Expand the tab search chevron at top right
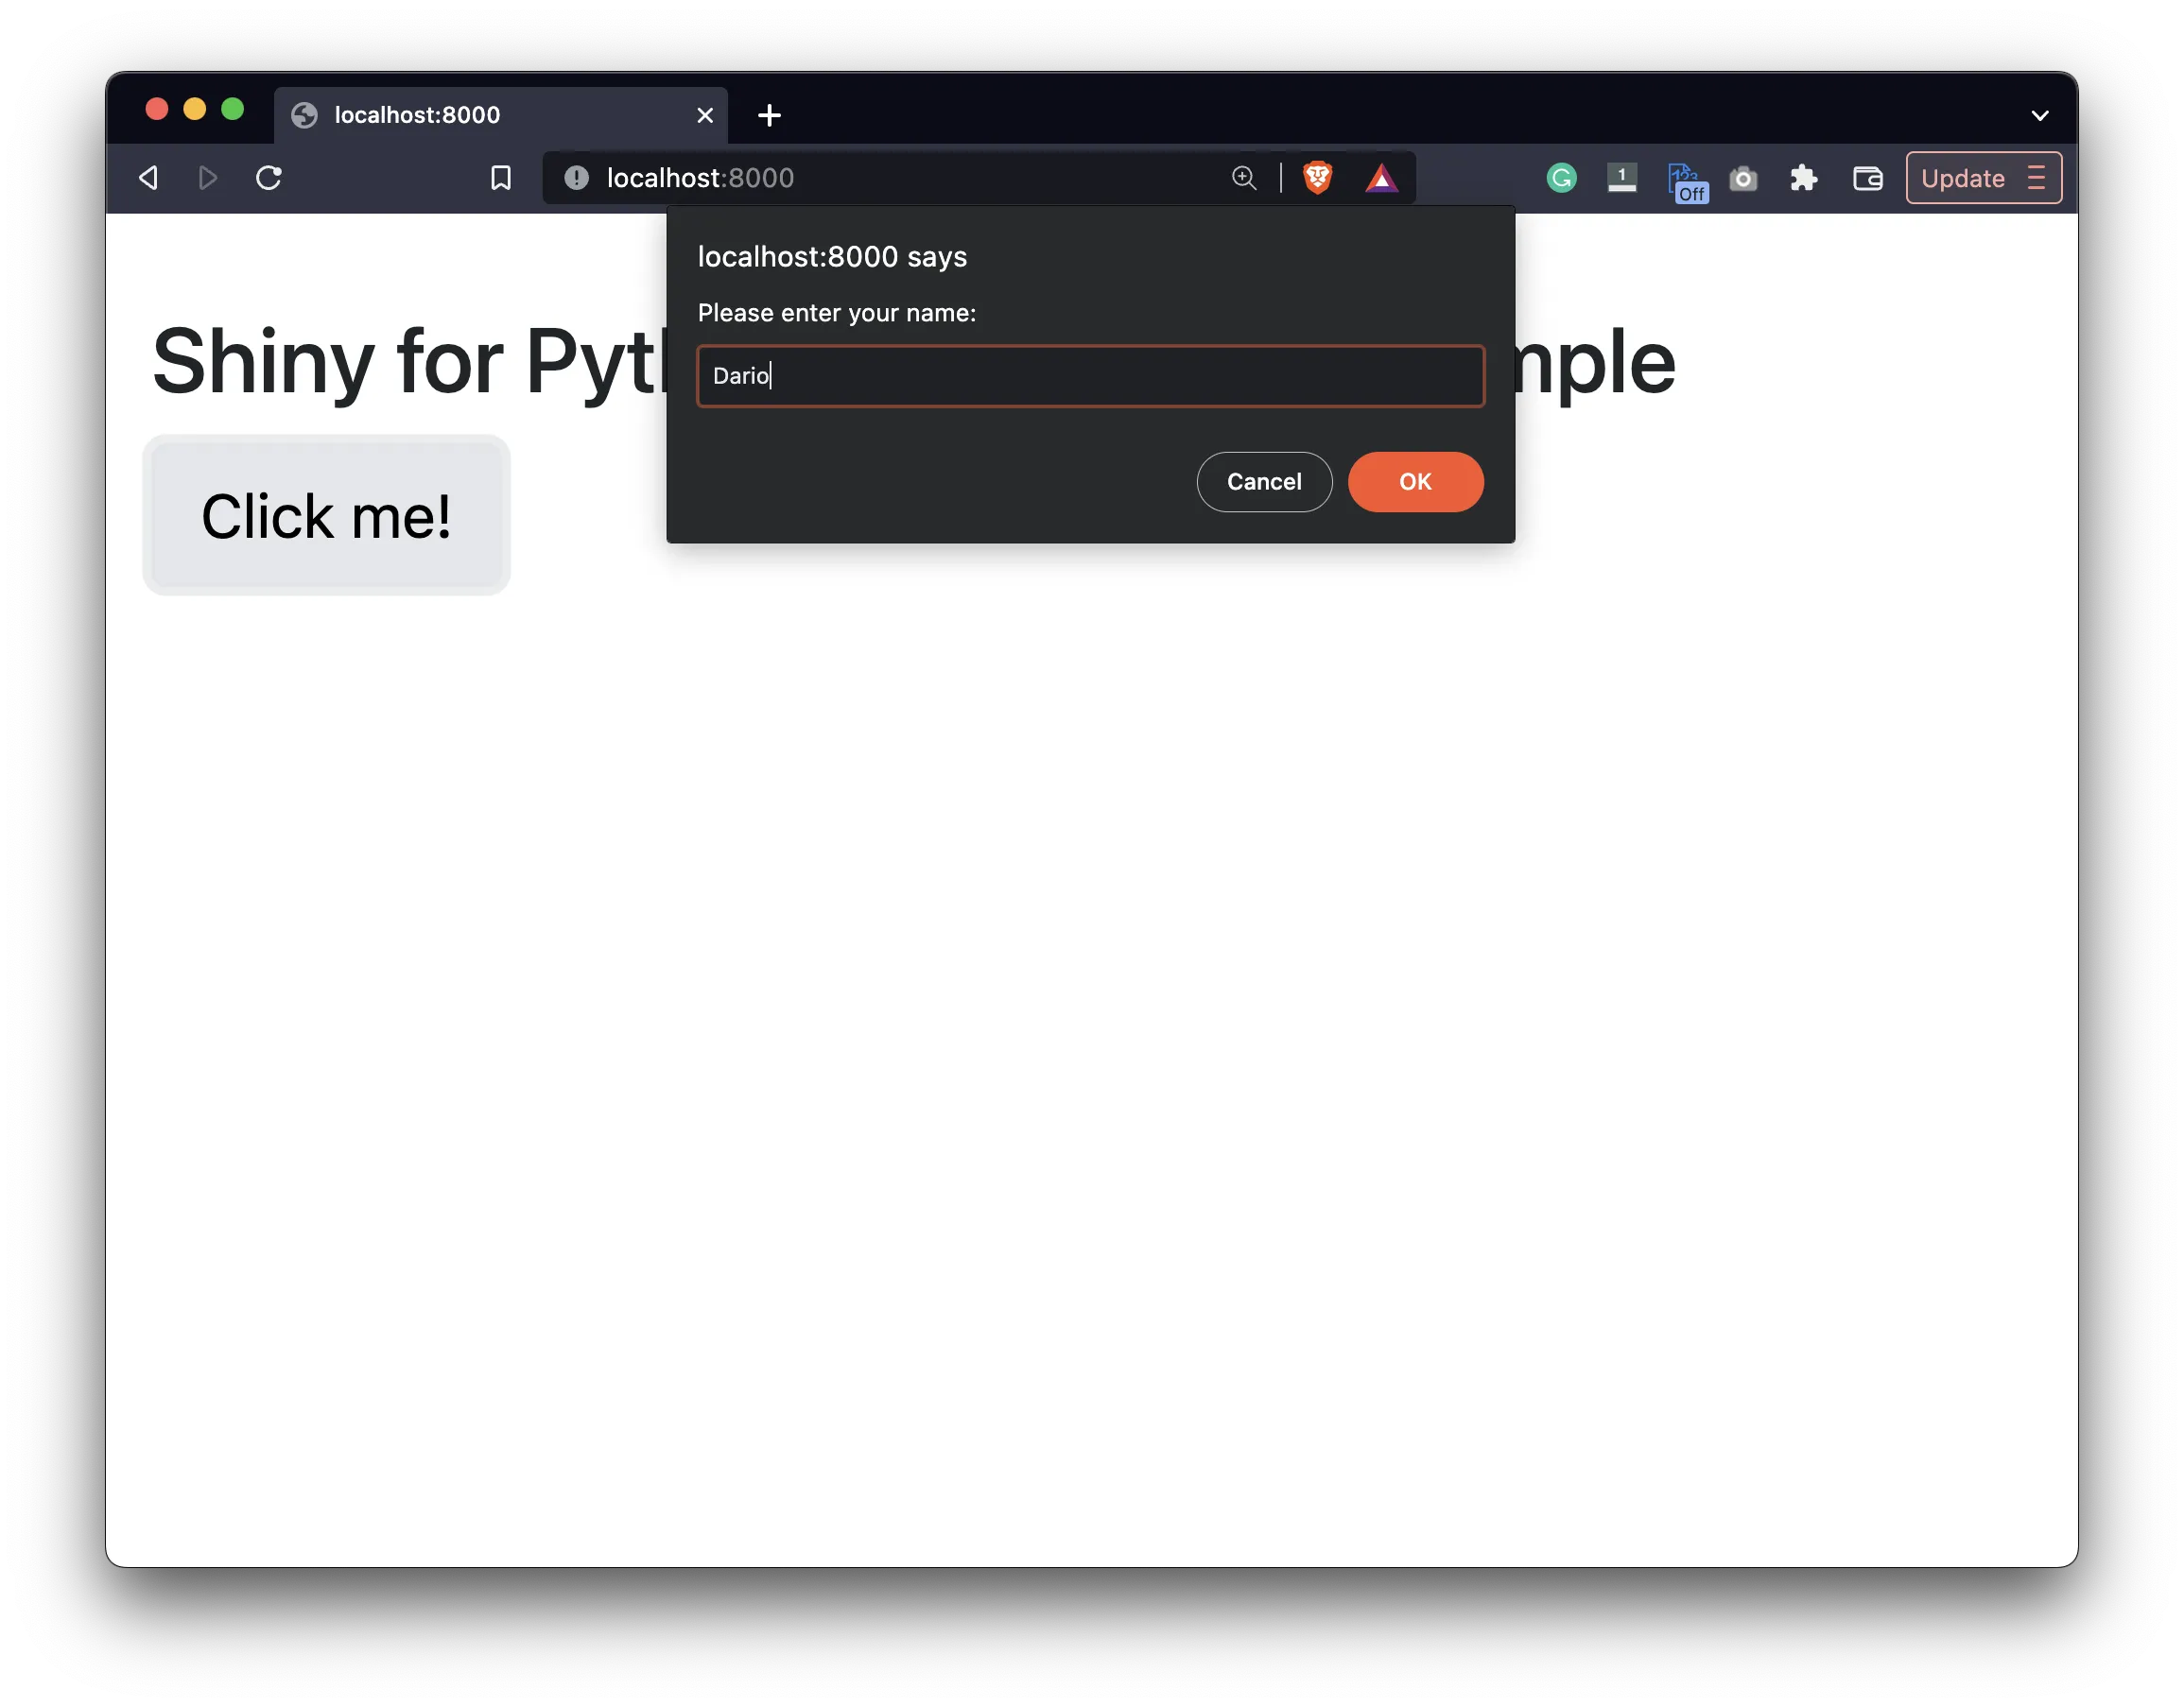 2040,114
